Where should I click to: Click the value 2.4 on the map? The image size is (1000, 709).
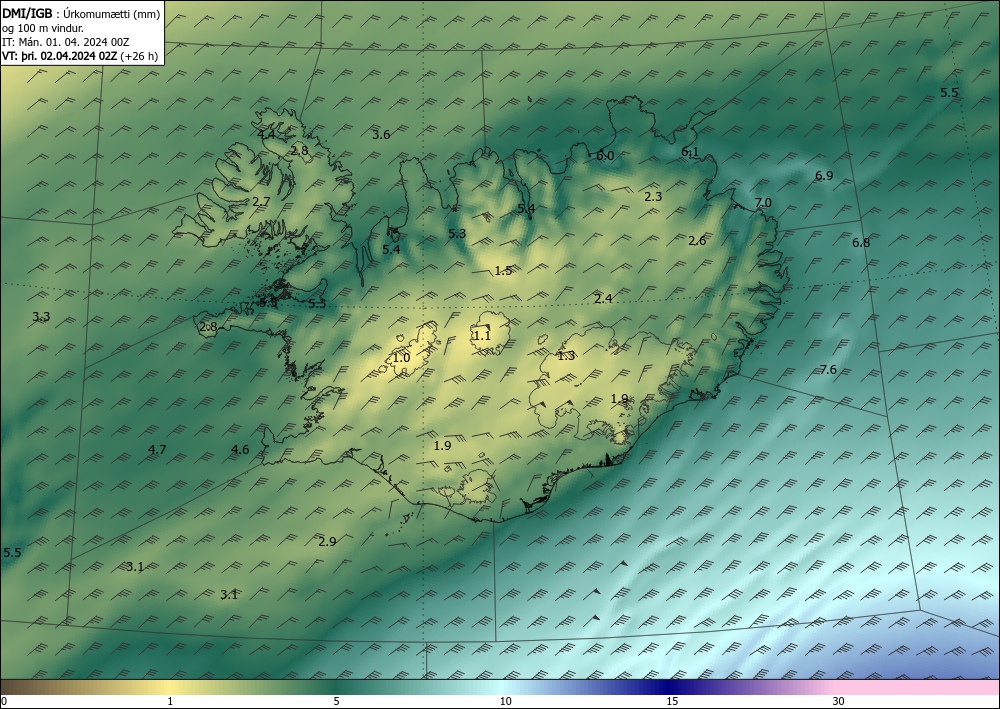coord(603,298)
